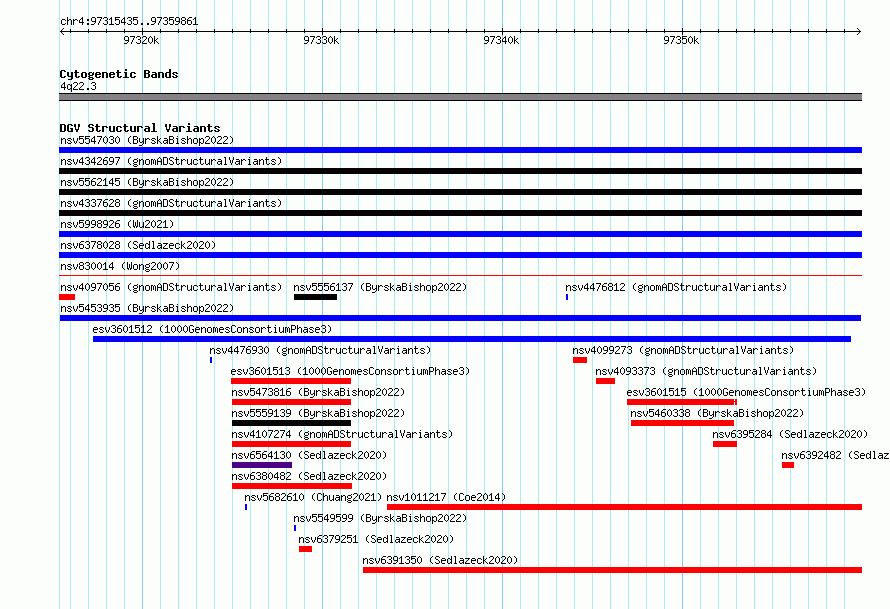Screen dimensions: 890x609
Task: Open nsv6378028 (Sedlazeck2020) variant label
Action: click(138, 245)
